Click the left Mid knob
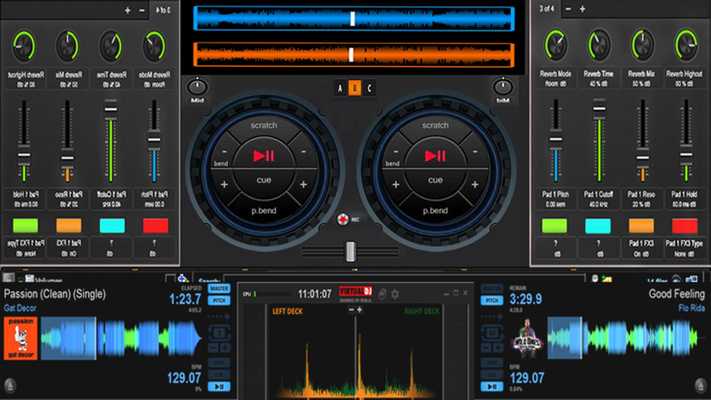711x400 pixels. 197,87
